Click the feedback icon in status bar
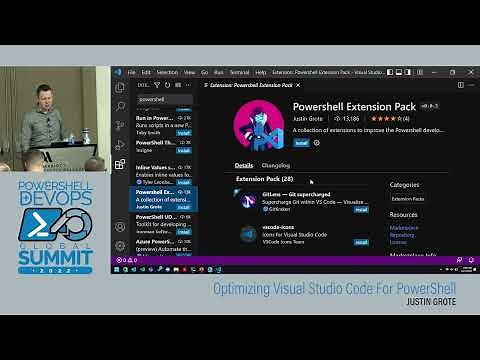Screen dimensions: 480x360 click(x=459, y=260)
